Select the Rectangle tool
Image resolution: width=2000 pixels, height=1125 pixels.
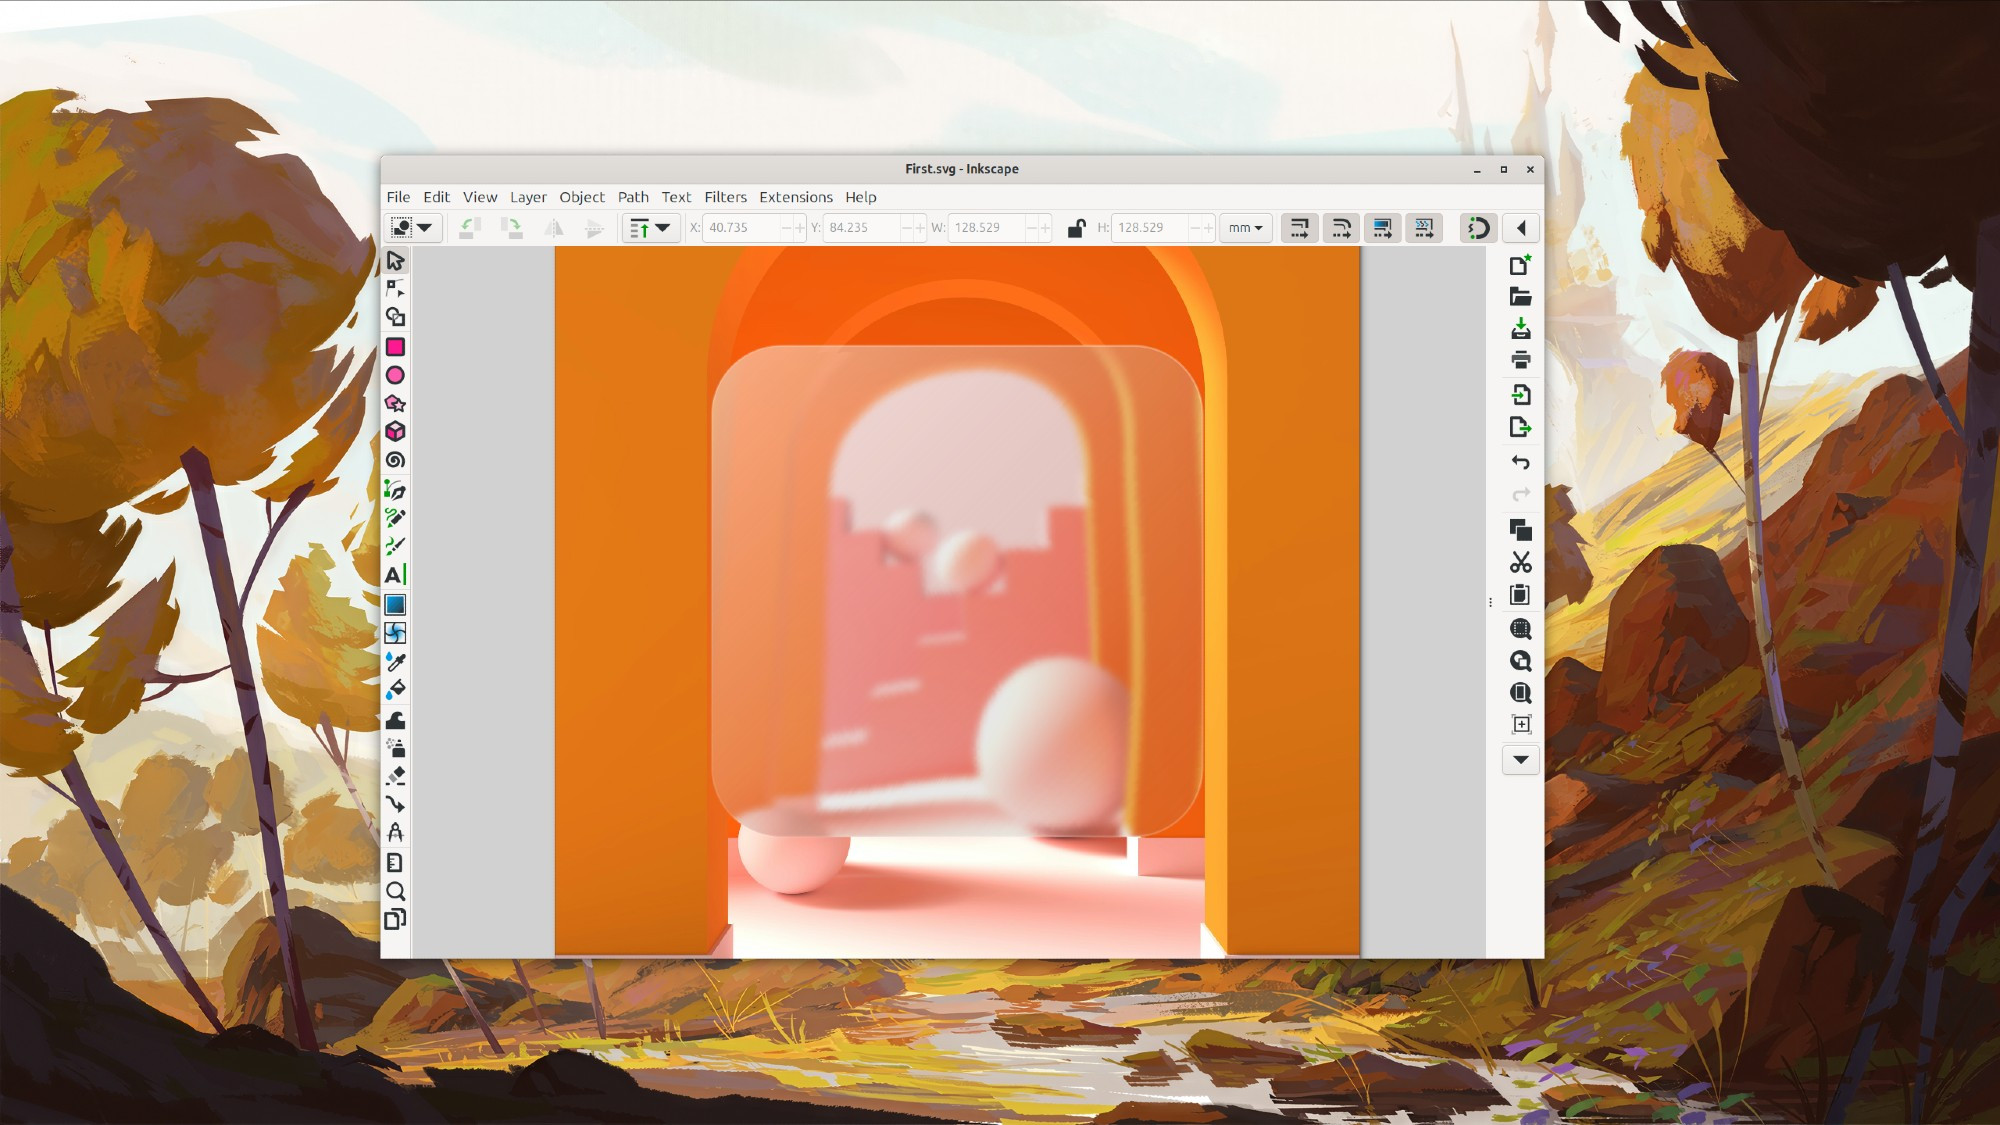point(395,347)
